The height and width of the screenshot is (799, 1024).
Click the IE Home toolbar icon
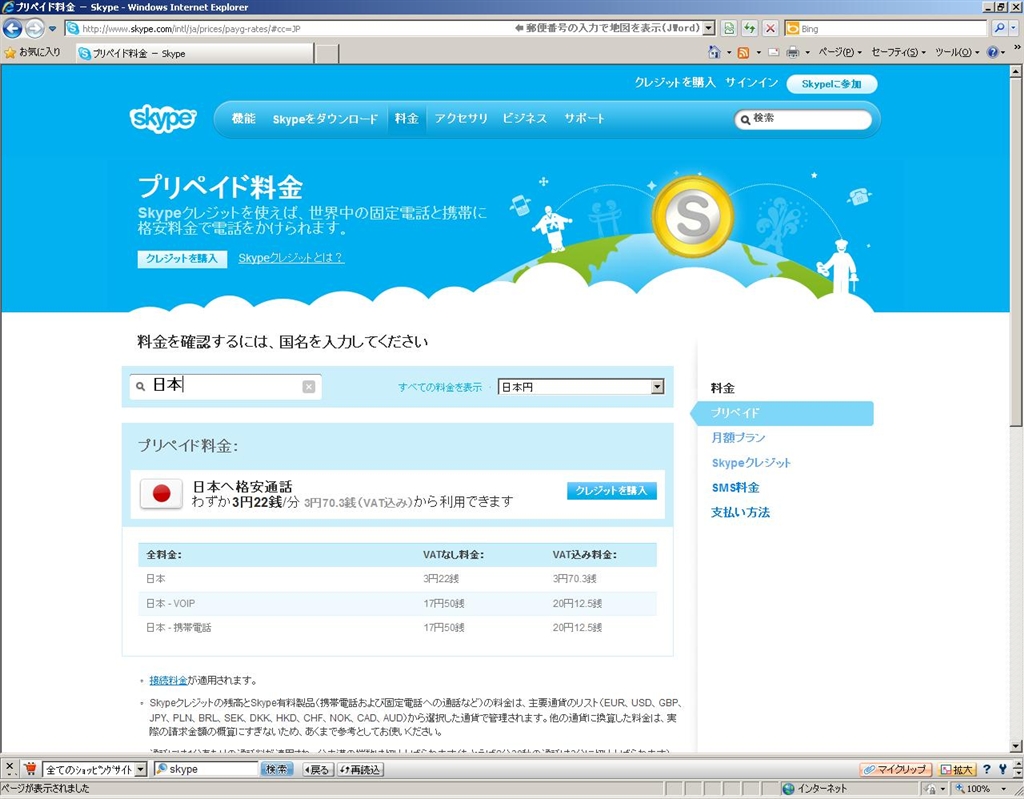click(714, 52)
